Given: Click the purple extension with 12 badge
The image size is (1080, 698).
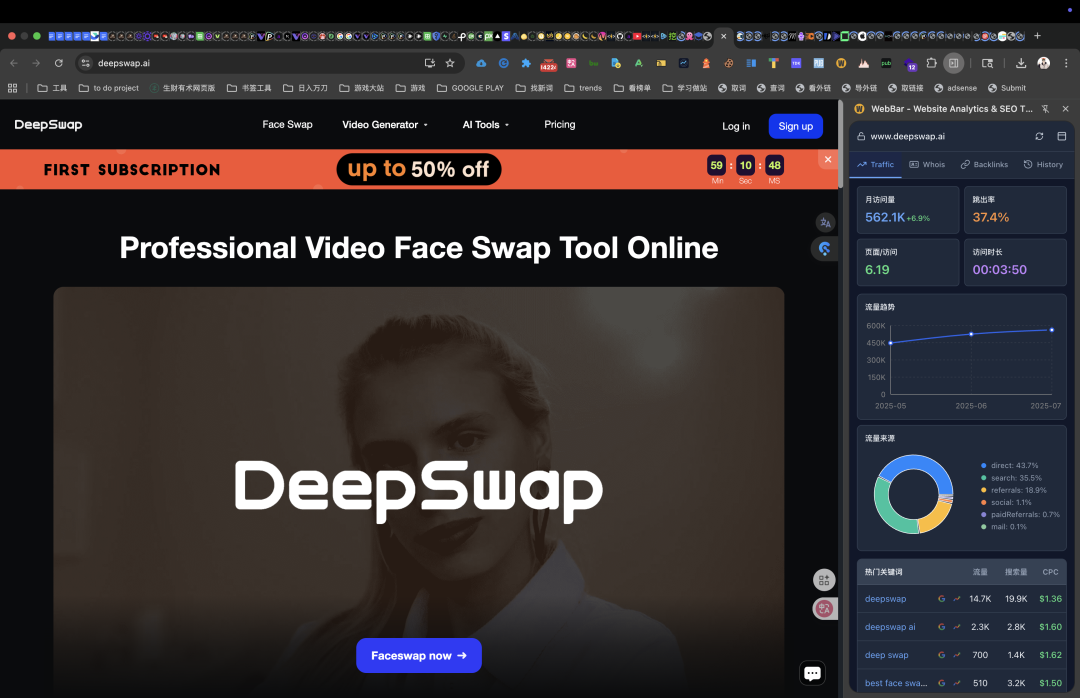Looking at the screenshot, I should point(910,65).
